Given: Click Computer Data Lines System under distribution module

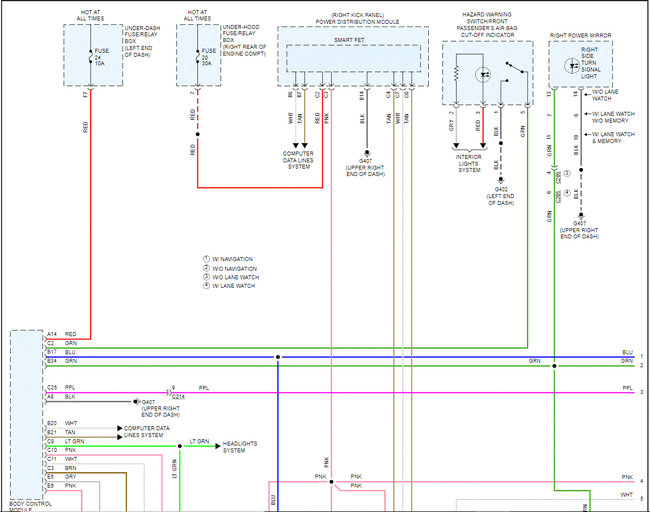Looking at the screenshot, I should pos(298,160).
